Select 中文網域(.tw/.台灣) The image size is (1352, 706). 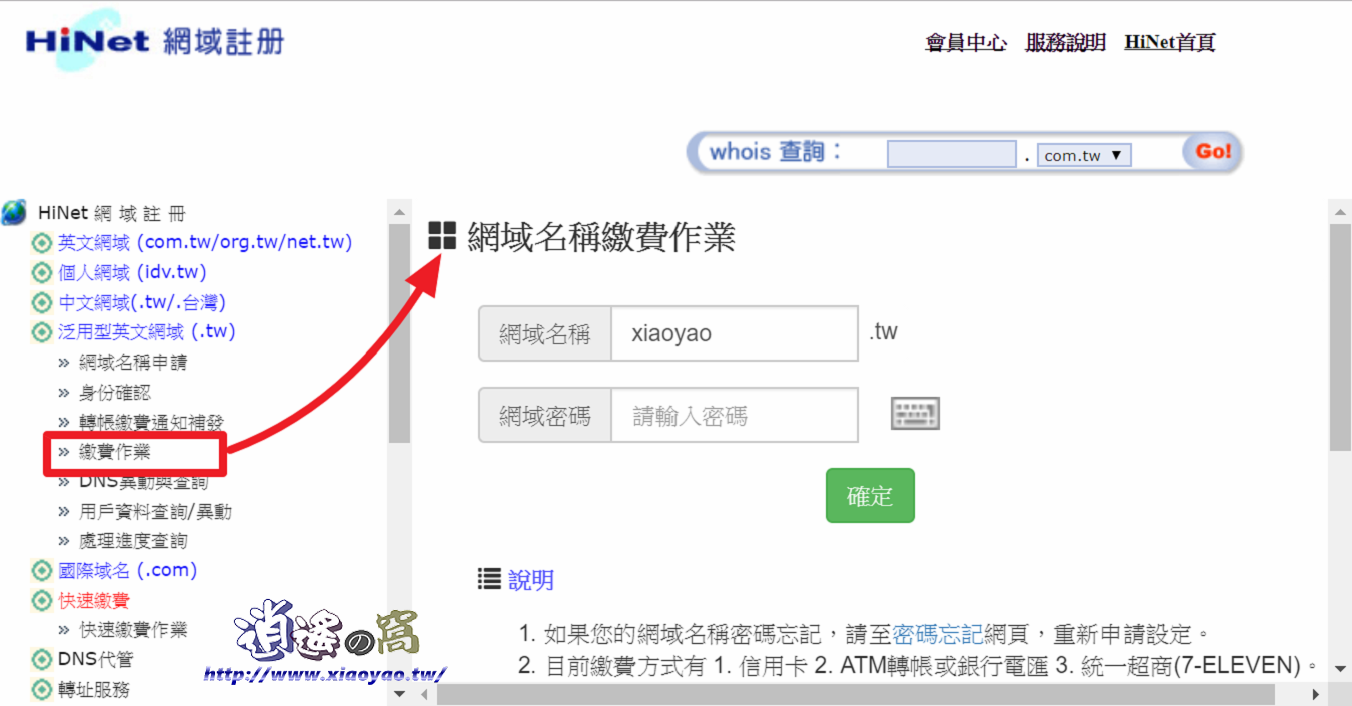pos(142,302)
